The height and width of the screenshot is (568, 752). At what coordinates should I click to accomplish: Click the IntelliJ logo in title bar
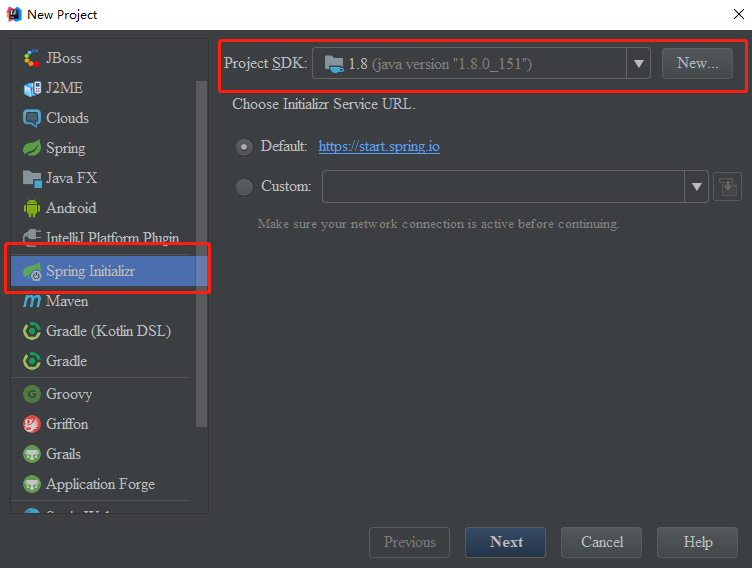14,14
